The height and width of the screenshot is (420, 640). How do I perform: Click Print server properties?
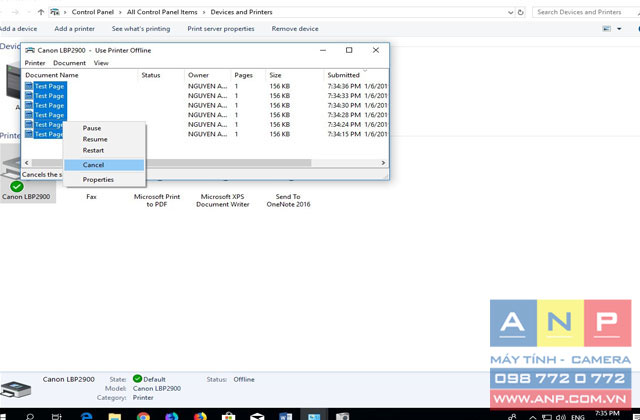tap(221, 29)
